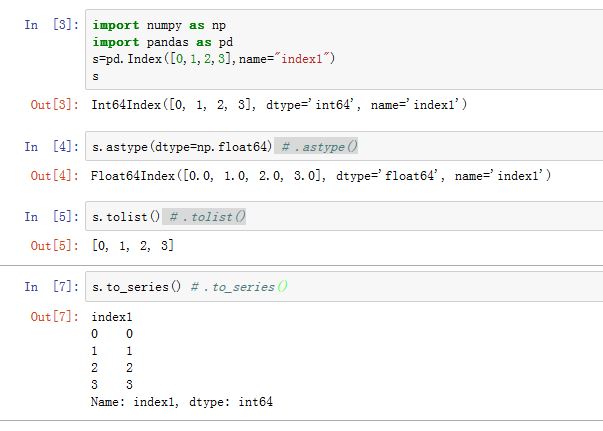This screenshot has height=431, width=603.
Task: Click the '# .astype()' comment
Action: click(319, 147)
